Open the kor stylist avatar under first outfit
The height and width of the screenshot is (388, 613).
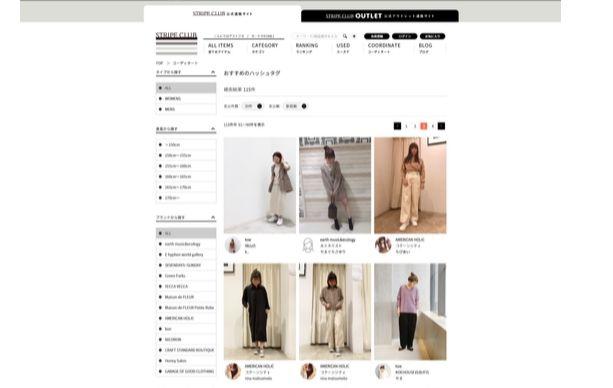233,245
